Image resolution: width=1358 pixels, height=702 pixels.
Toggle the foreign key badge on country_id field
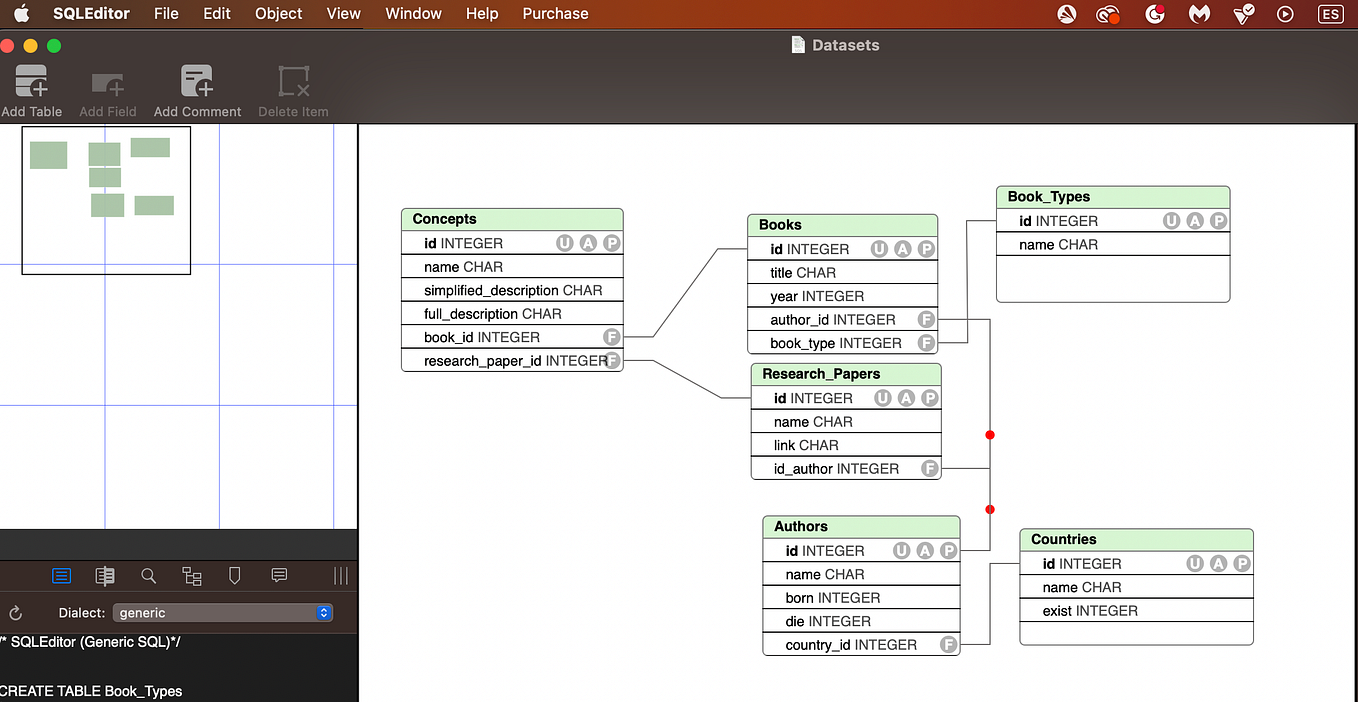[x=947, y=644]
